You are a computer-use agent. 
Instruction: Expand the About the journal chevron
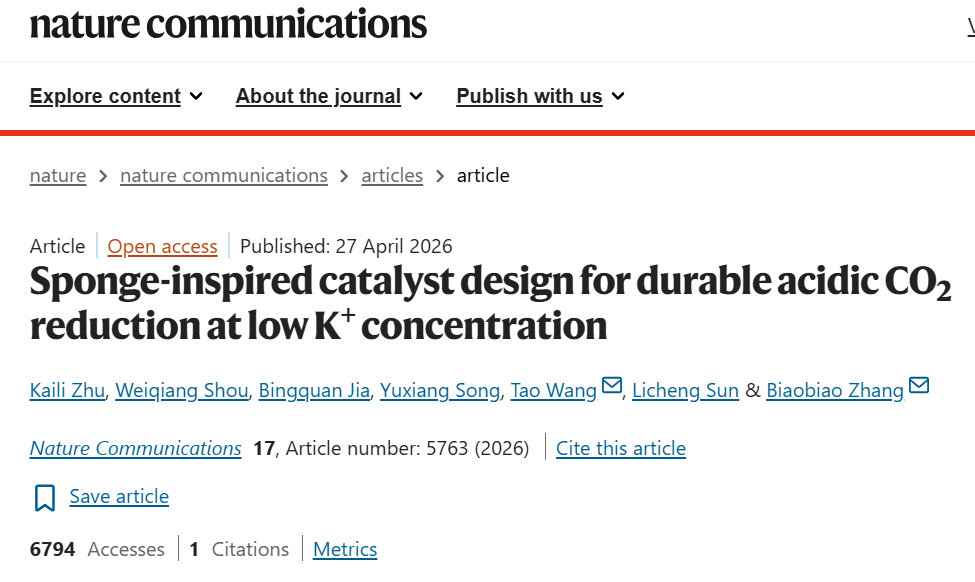pyautogui.click(x=416, y=96)
